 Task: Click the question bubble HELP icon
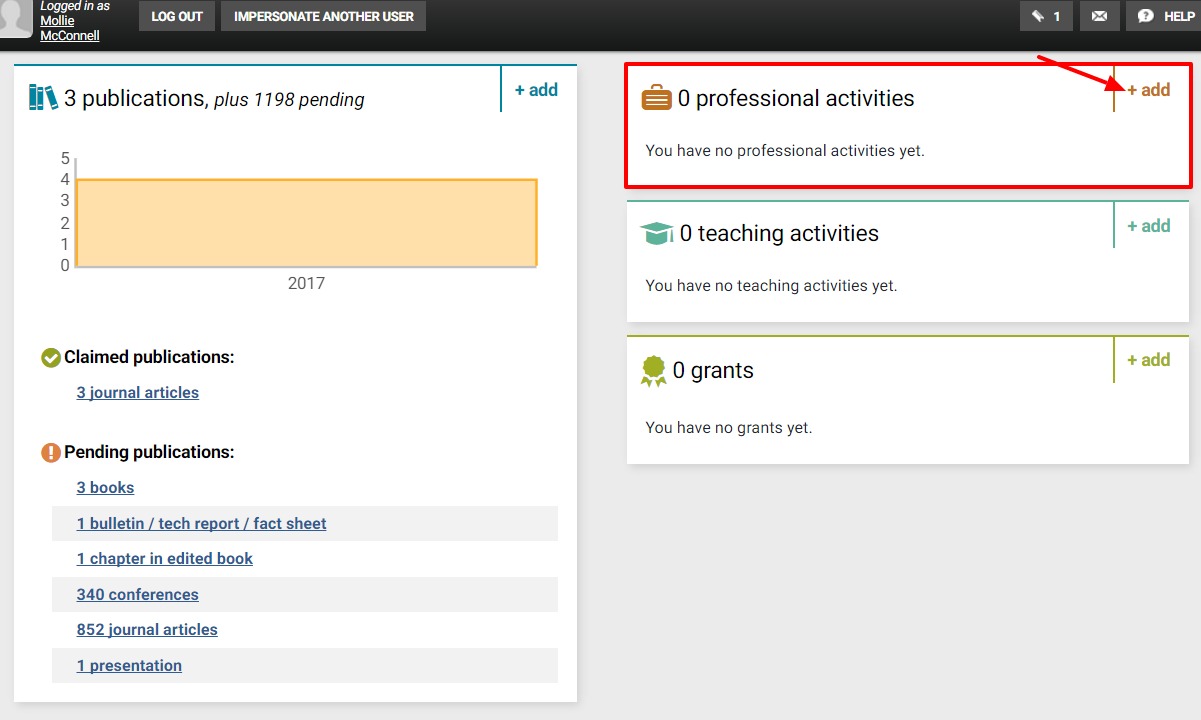1145,16
